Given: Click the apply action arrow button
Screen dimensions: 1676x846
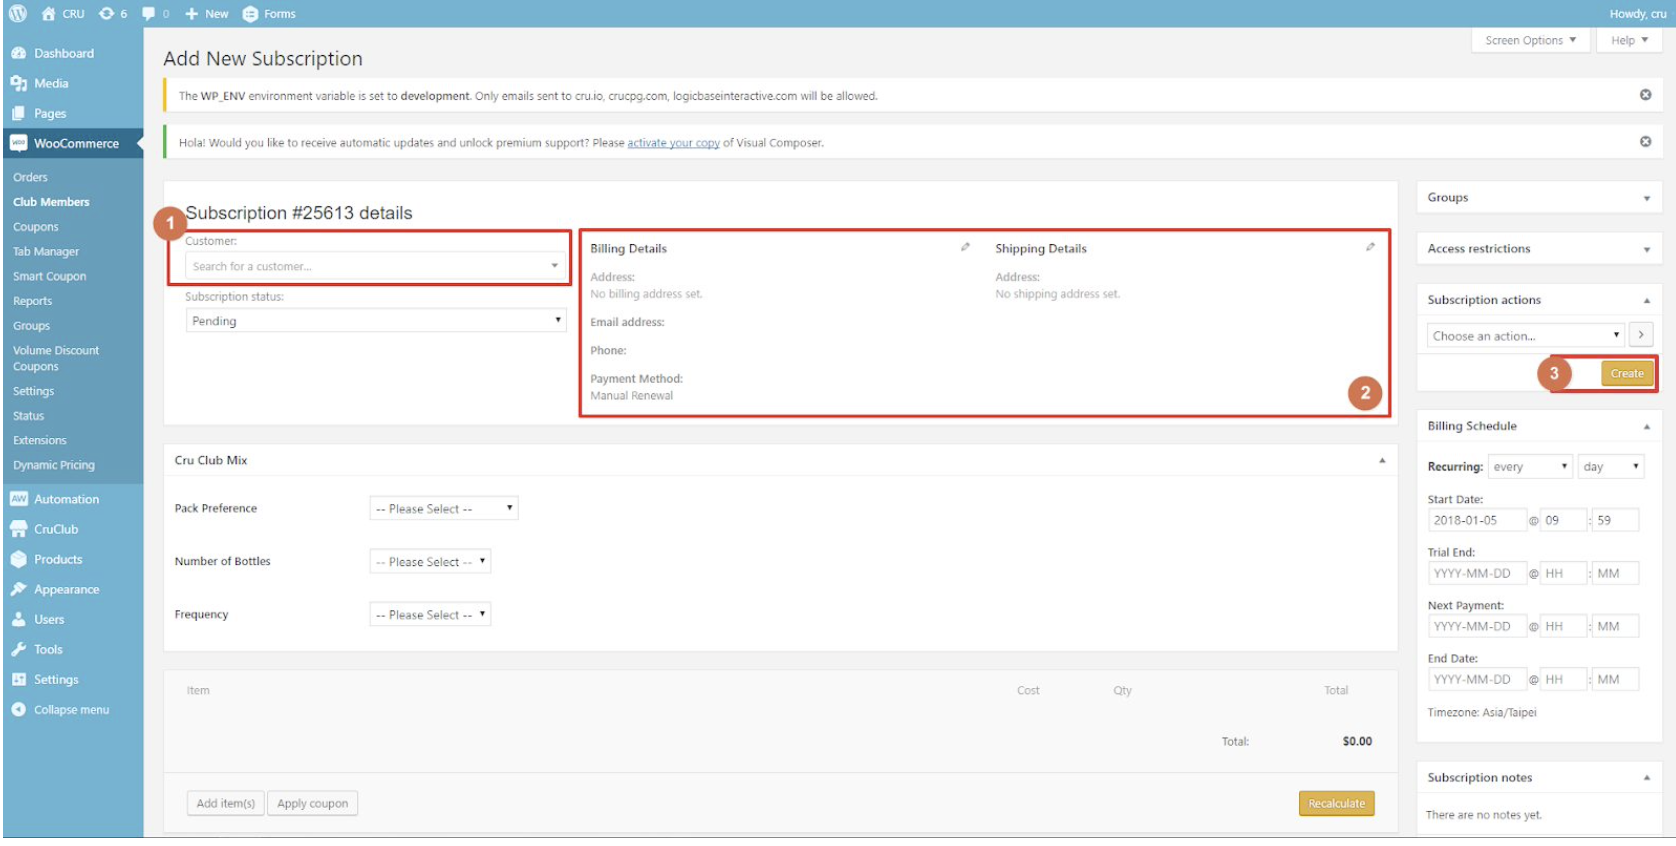Looking at the screenshot, I should point(1641,335).
